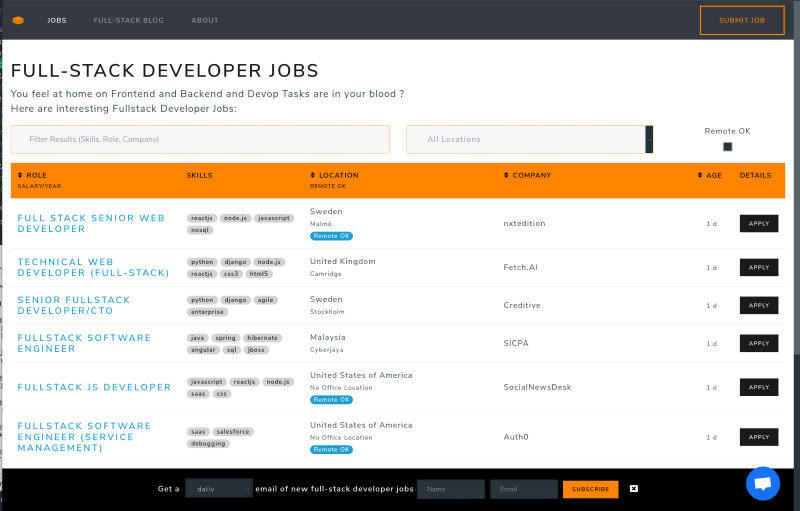Click the debugging skill tag
The image size is (800, 511).
tap(208, 444)
